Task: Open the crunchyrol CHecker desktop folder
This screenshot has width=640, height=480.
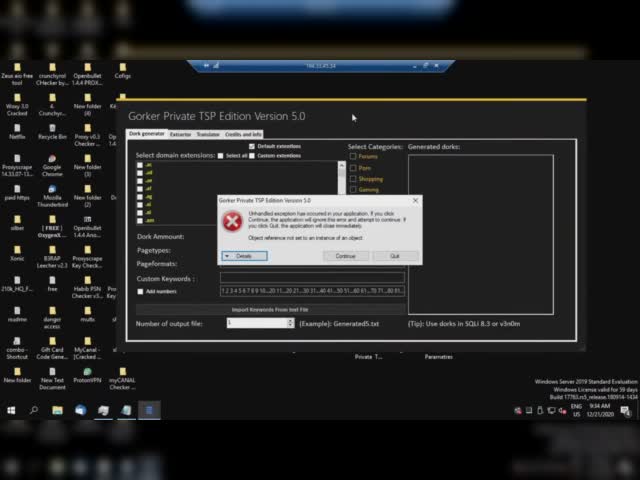Action: [x=52, y=74]
